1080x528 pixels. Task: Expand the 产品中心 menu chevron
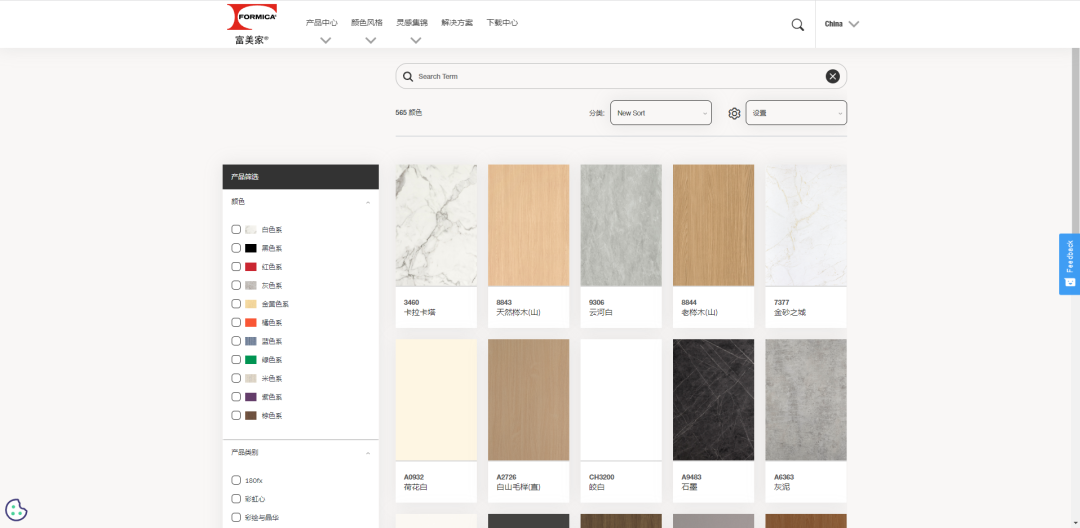pyautogui.click(x=326, y=41)
